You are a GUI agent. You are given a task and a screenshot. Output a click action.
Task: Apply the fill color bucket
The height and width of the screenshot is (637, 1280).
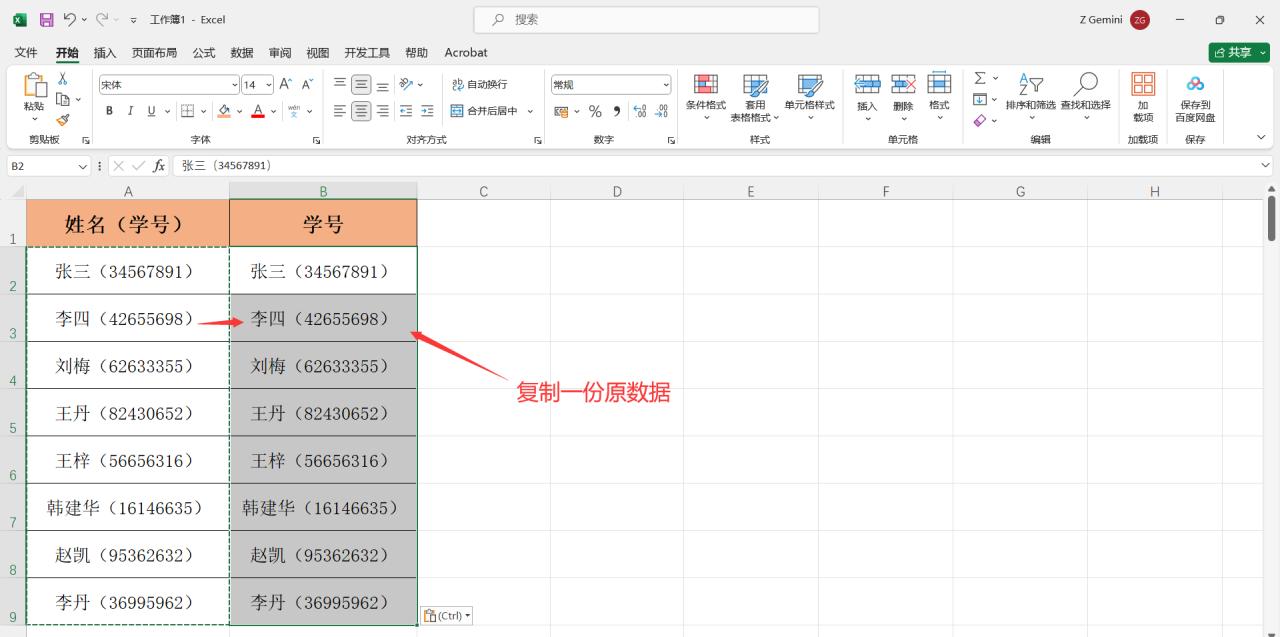(224, 111)
